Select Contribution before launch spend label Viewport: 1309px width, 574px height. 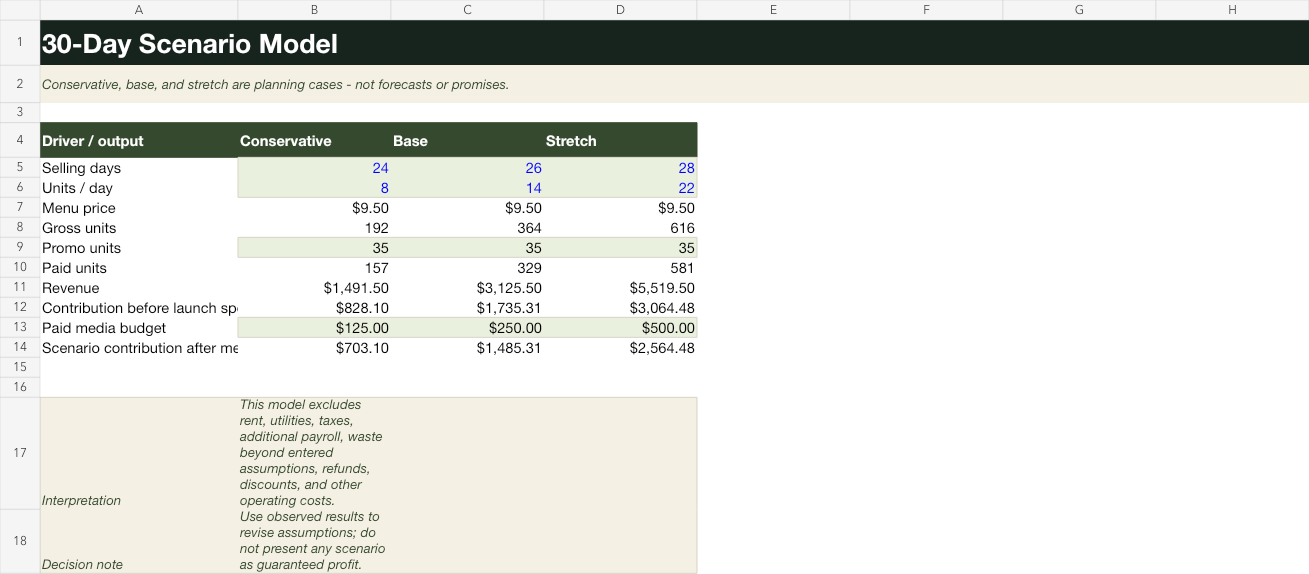[x=139, y=308]
